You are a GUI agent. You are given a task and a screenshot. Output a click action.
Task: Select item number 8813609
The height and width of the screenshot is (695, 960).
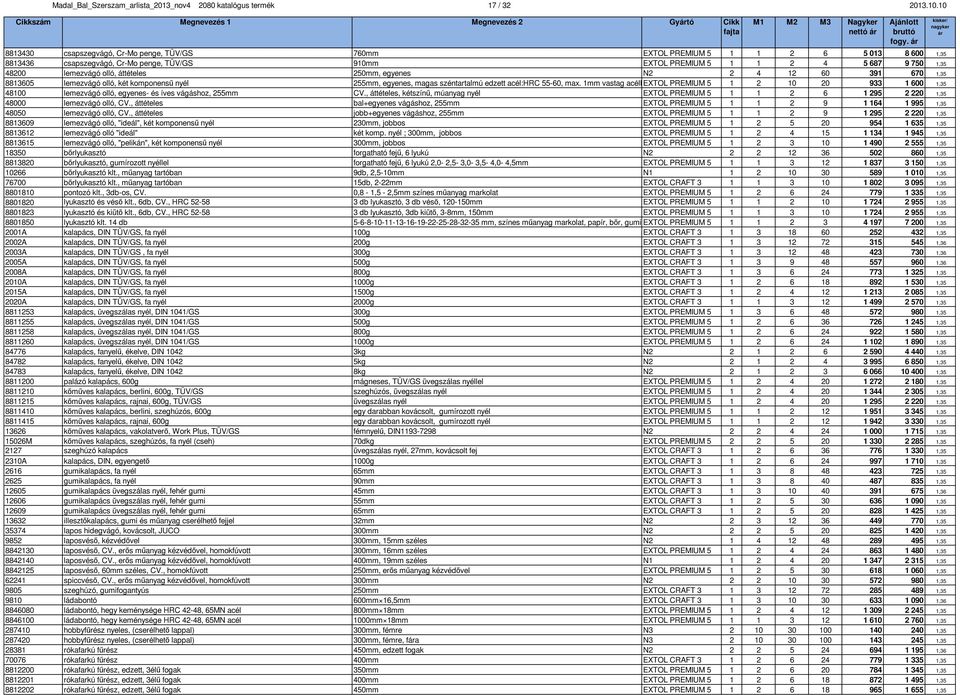point(20,123)
